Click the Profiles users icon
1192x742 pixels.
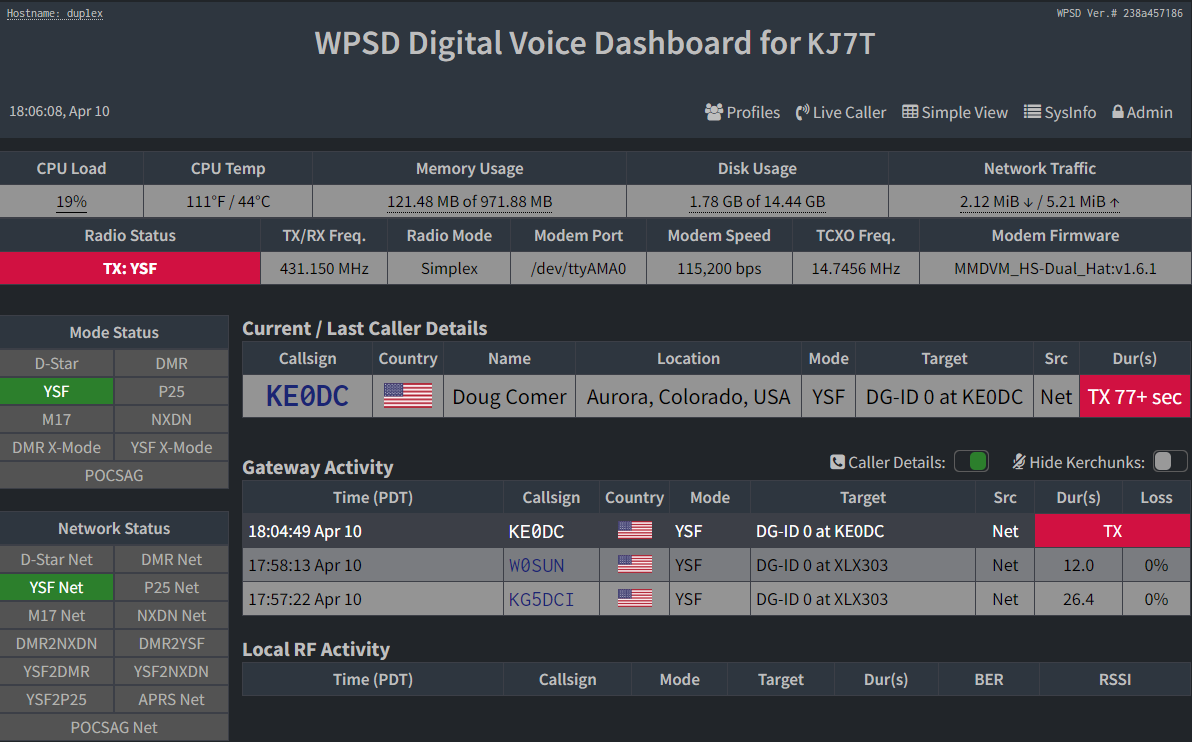click(714, 112)
